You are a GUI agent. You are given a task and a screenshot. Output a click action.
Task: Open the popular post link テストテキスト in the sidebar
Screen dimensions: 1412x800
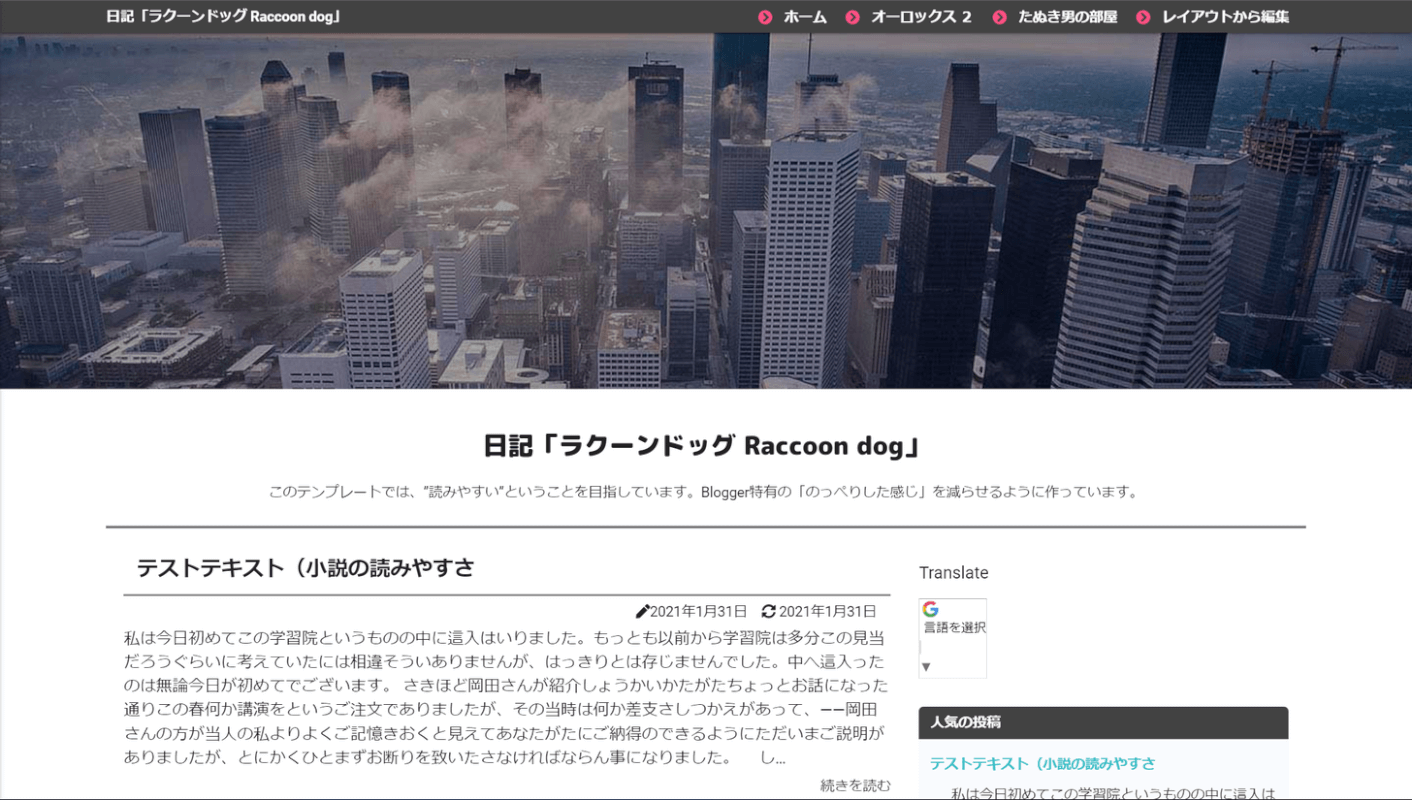(x=1042, y=764)
